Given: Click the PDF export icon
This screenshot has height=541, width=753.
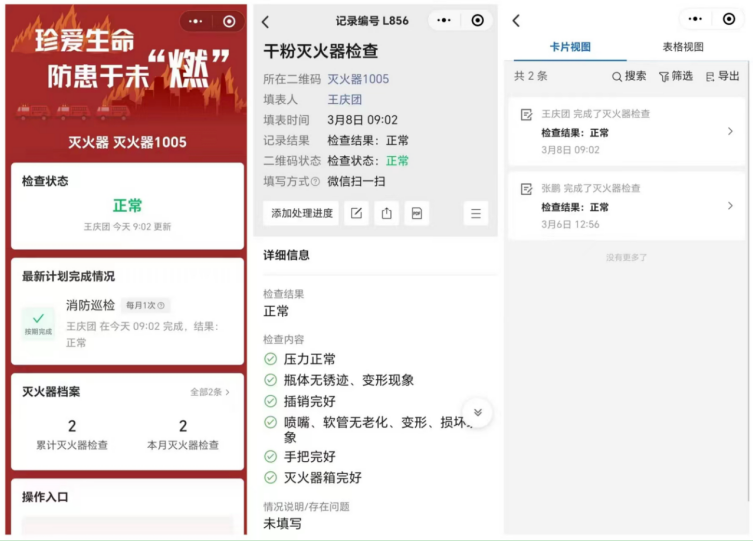Looking at the screenshot, I should tap(416, 213).
